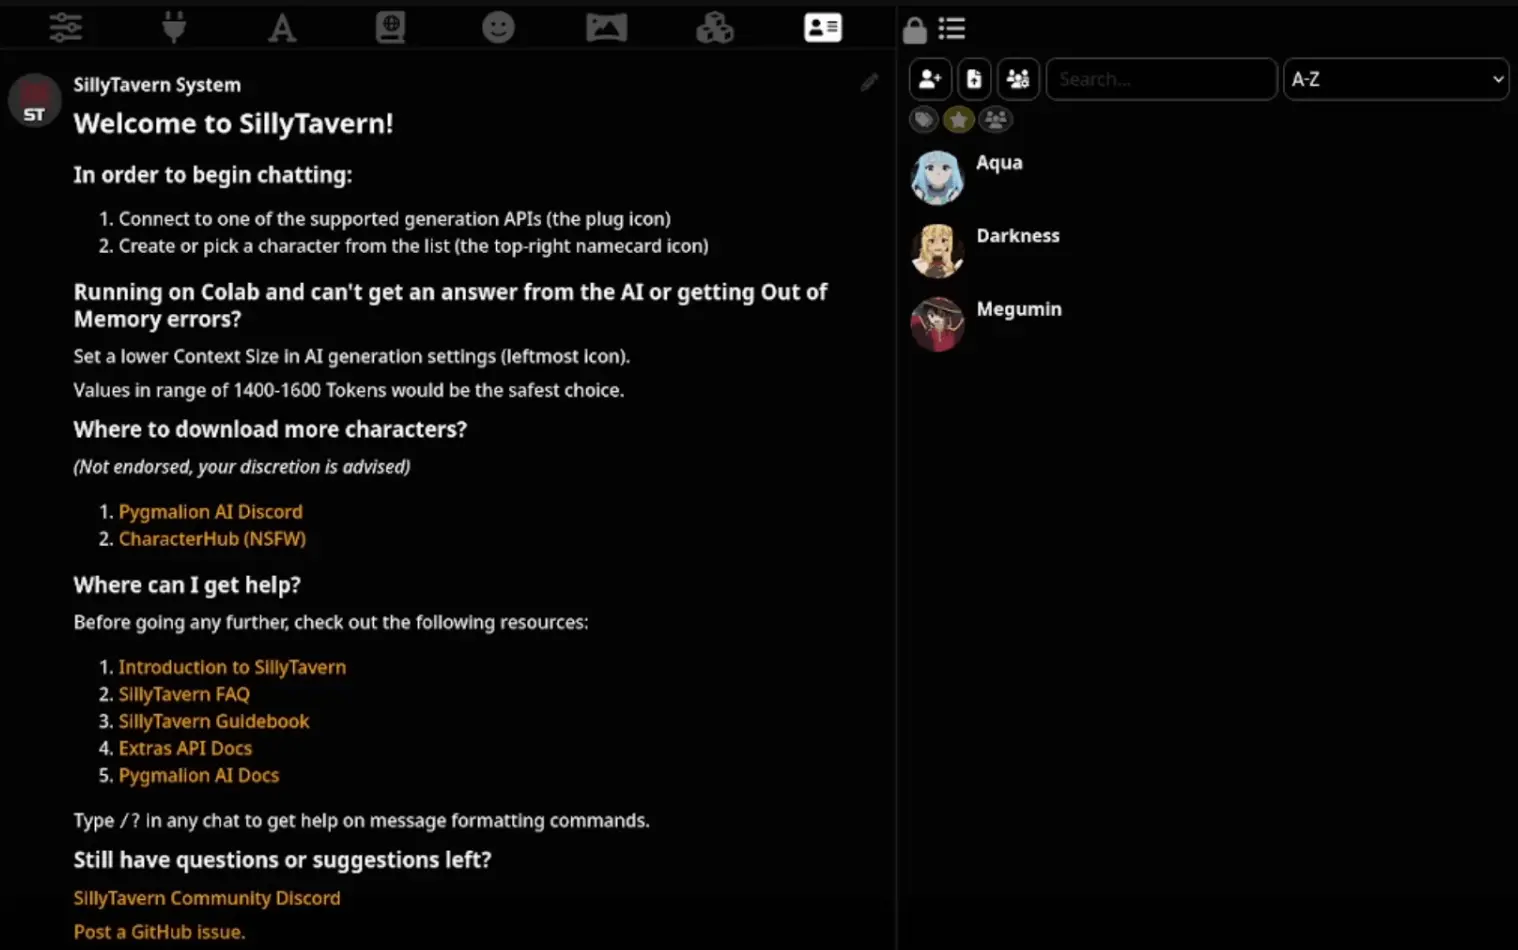The width and height of the screenshot is (1518, 950).
Task: Open character management namecard icon
Action: point(822,27)
